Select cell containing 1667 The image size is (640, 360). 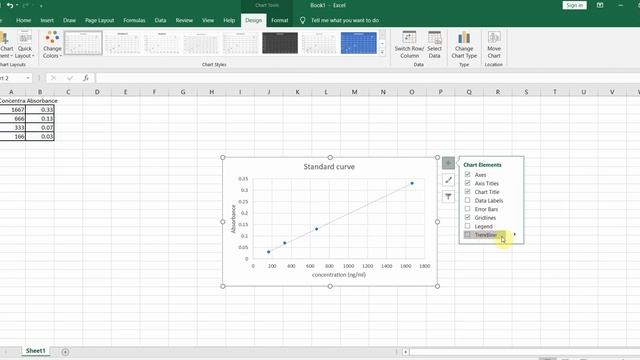click(x=13, y=109)
